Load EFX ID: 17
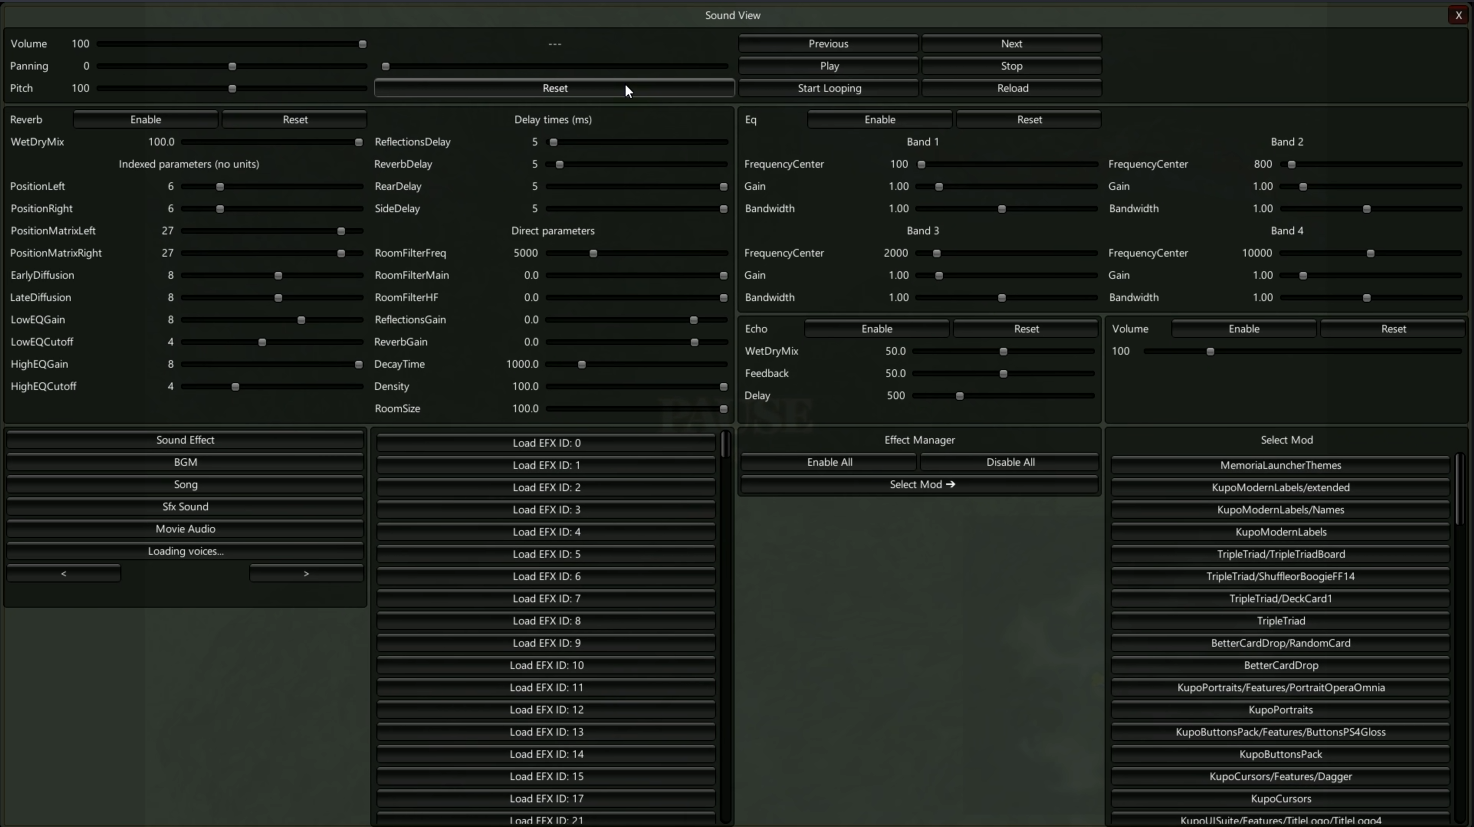Image resolution: width=1474 pixels, height=827 pixels. (546, 799)
